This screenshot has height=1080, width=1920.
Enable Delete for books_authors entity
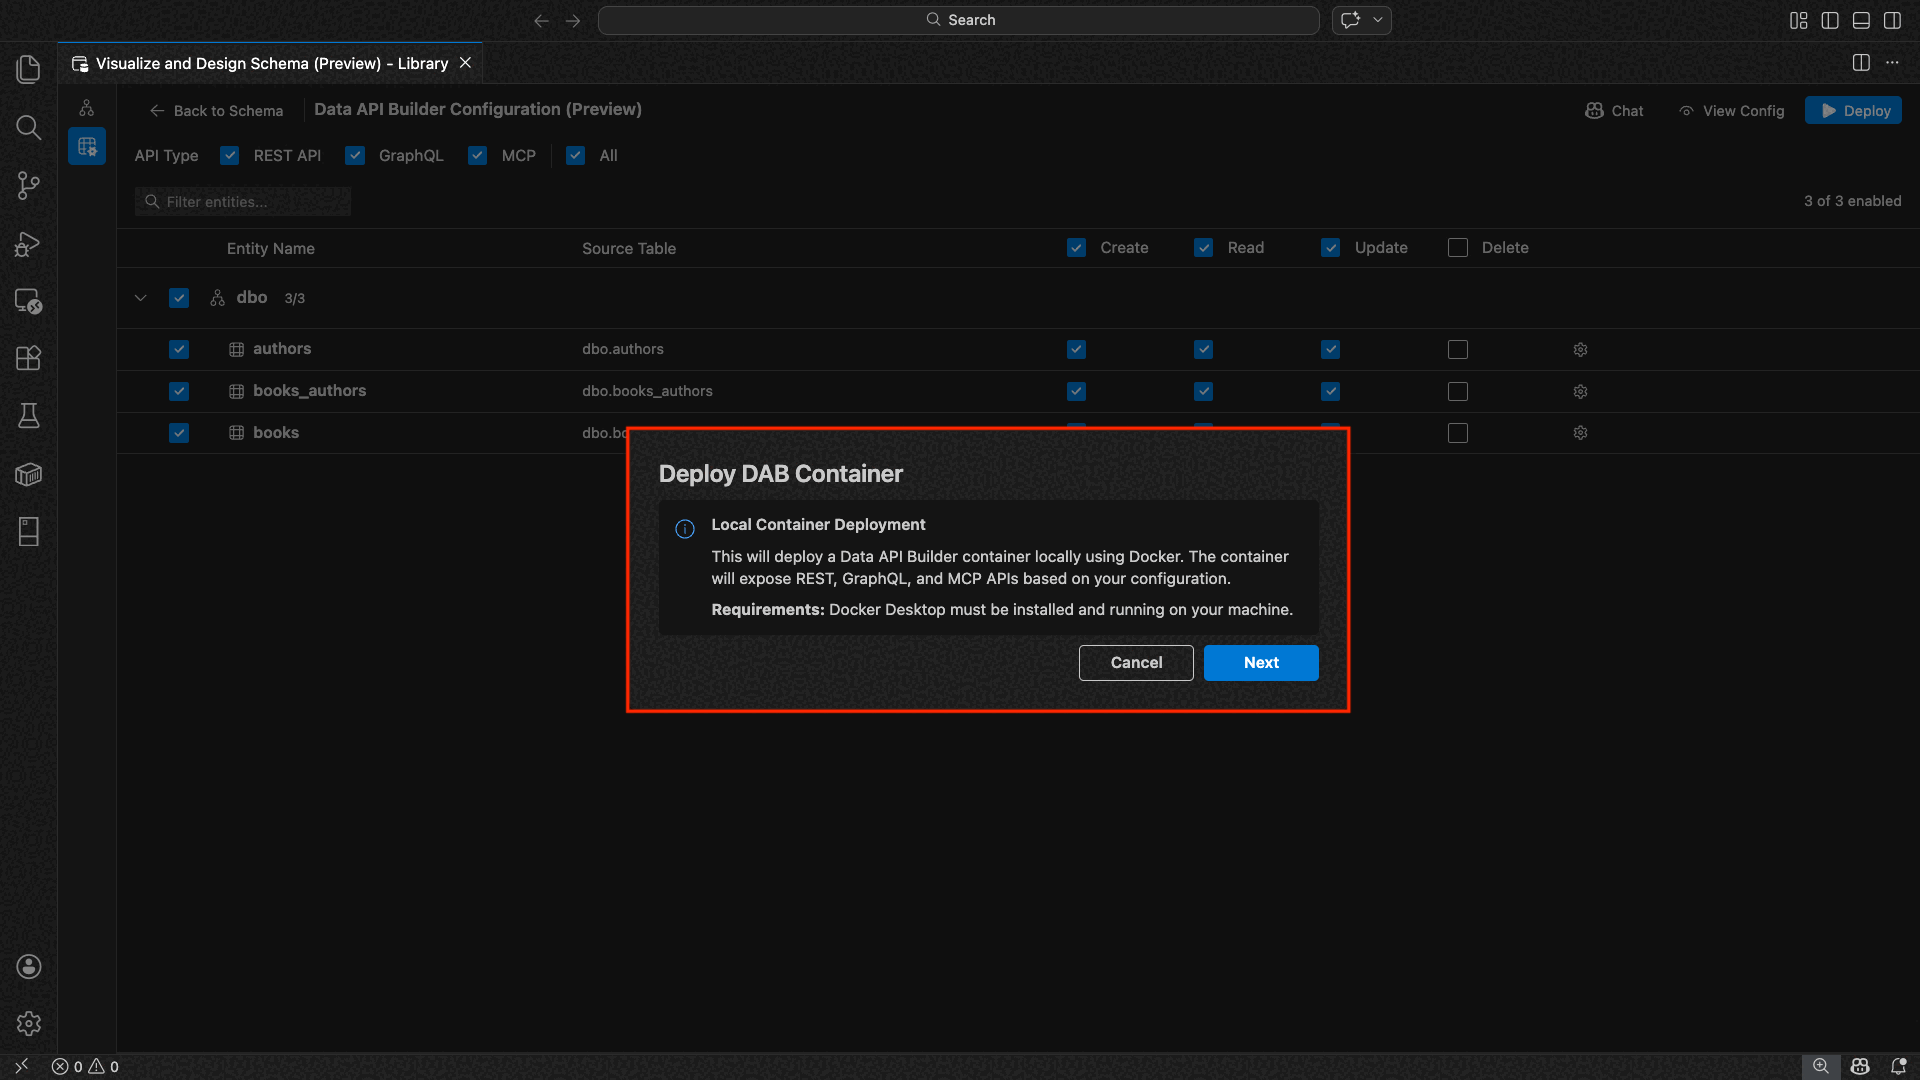click(1458, 392)
